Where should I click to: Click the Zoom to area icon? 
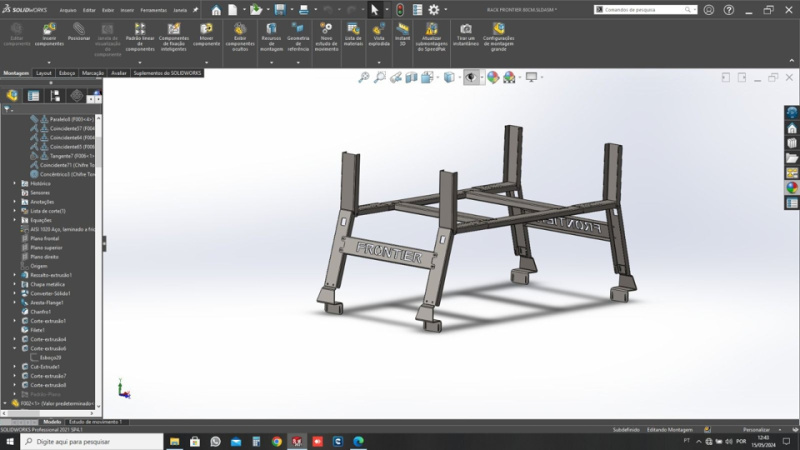(380, 77)
